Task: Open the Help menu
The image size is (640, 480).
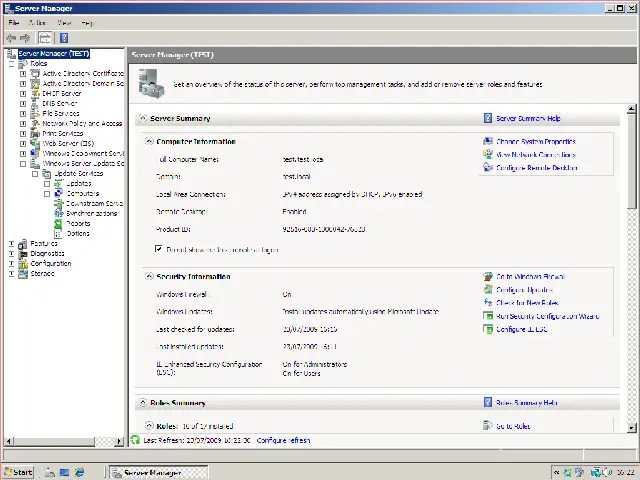Action: click(87, 23)
